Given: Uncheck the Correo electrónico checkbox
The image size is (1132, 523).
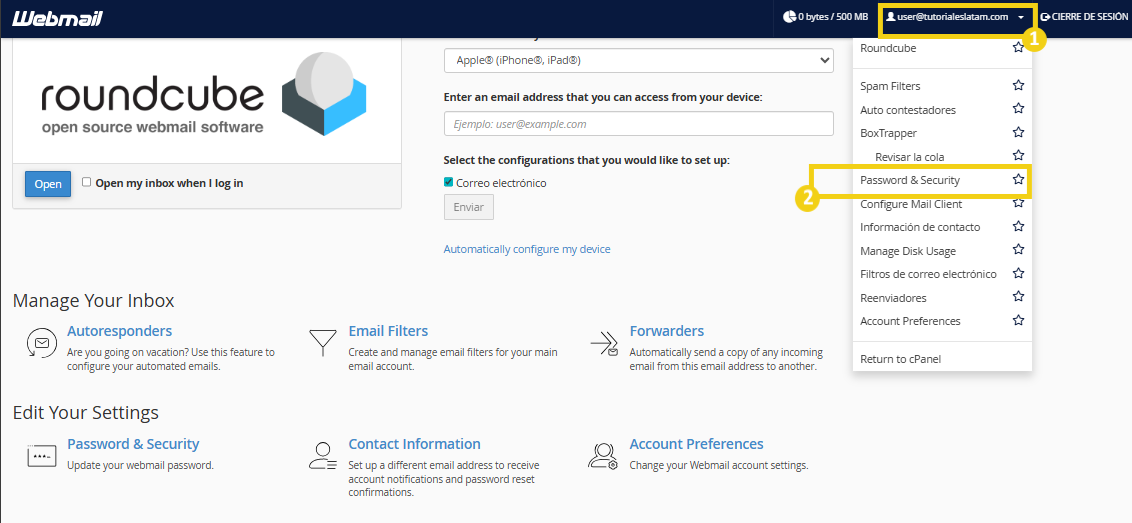Looking at the screenshot, I should pyautogui.click(x=448, y=182).
